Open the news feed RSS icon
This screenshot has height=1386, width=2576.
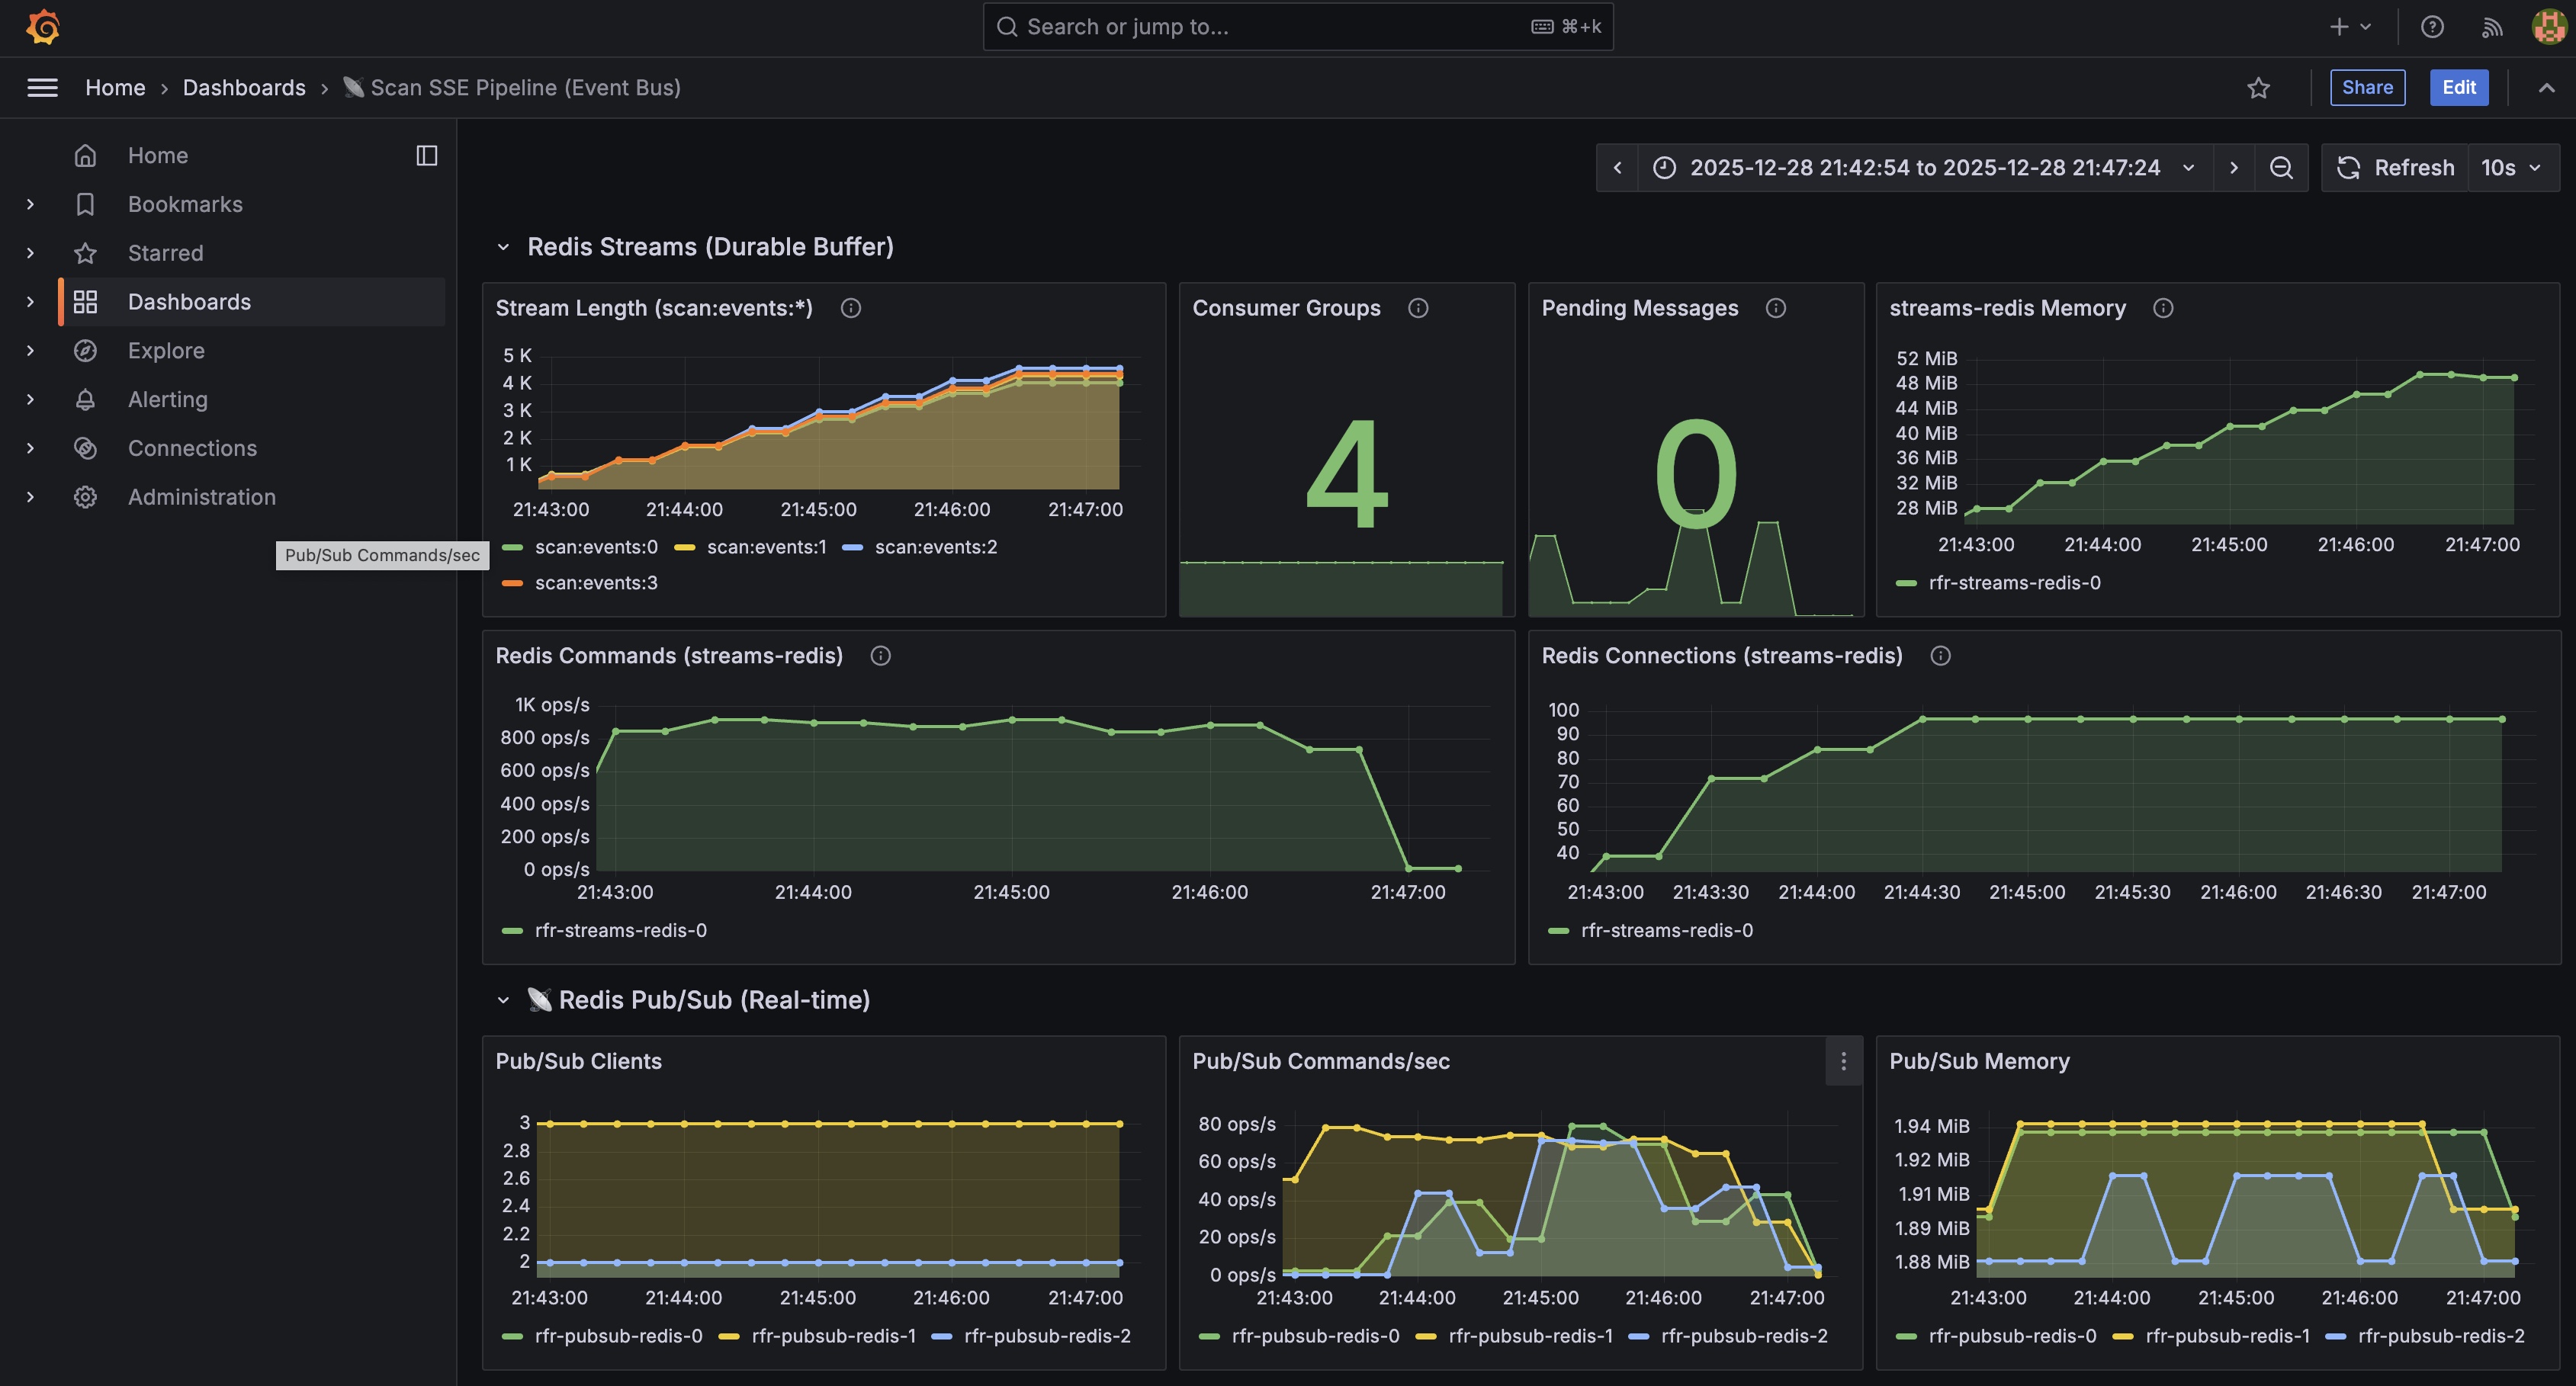tap(2491, 27)
